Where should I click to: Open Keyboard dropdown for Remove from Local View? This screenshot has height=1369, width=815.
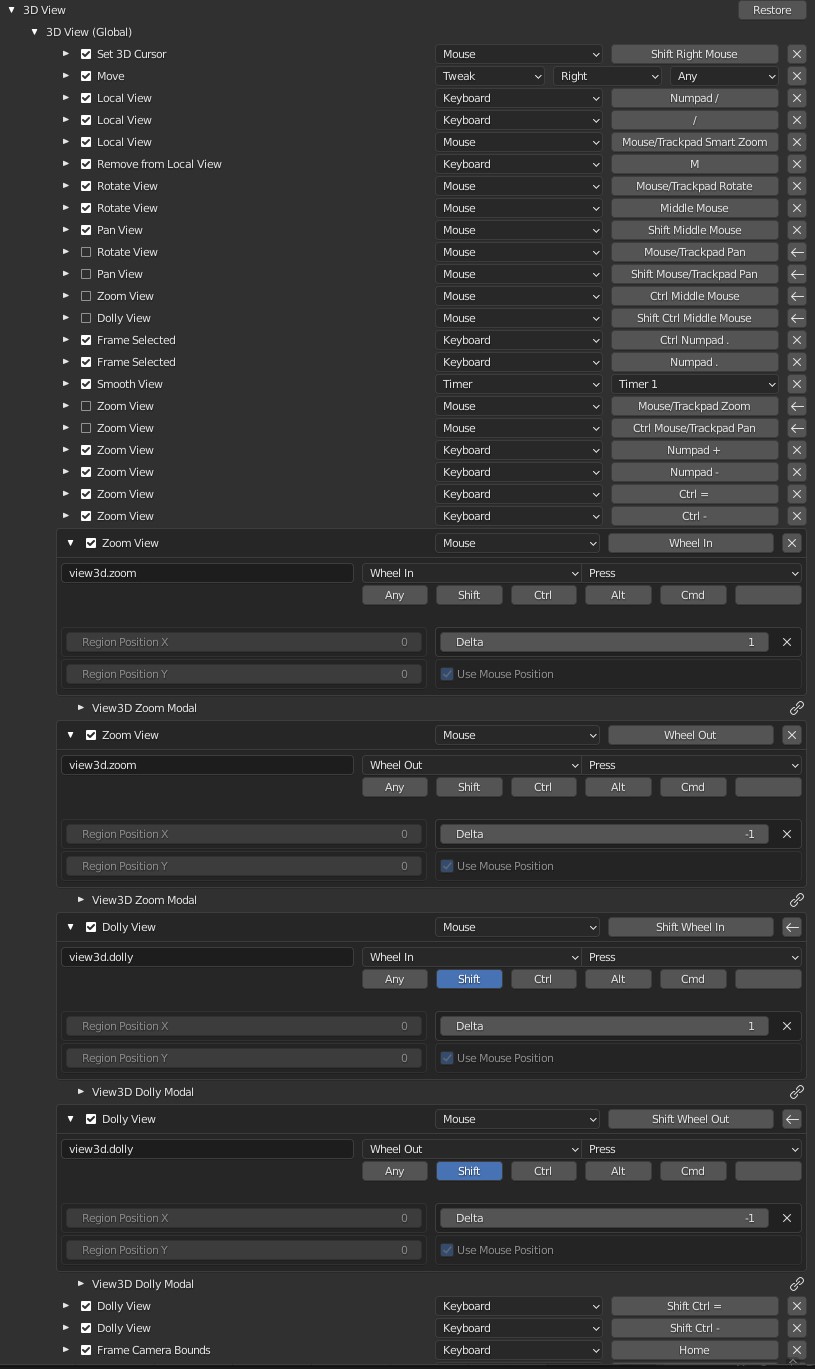(x=519, y=164)
